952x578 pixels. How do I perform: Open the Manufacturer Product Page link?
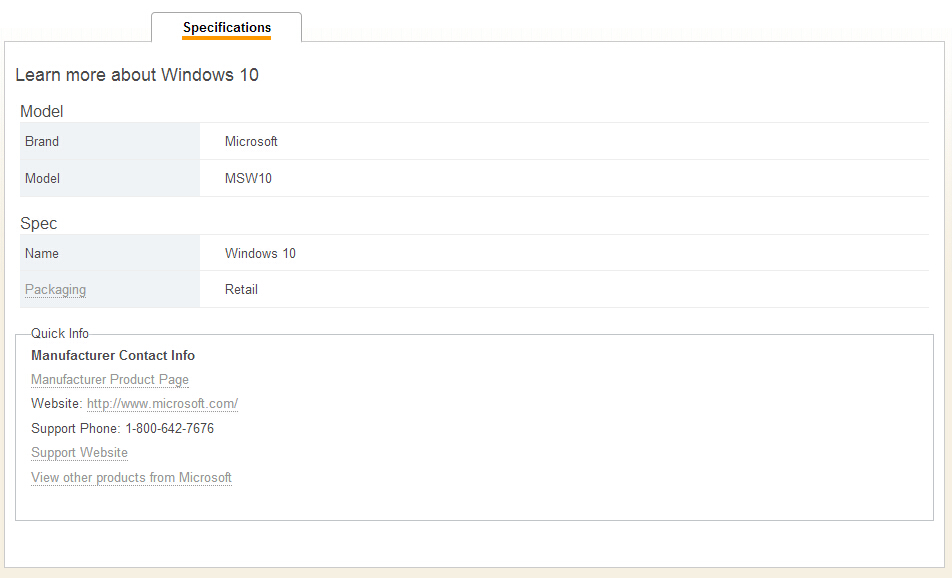click(x=110, y=379)
